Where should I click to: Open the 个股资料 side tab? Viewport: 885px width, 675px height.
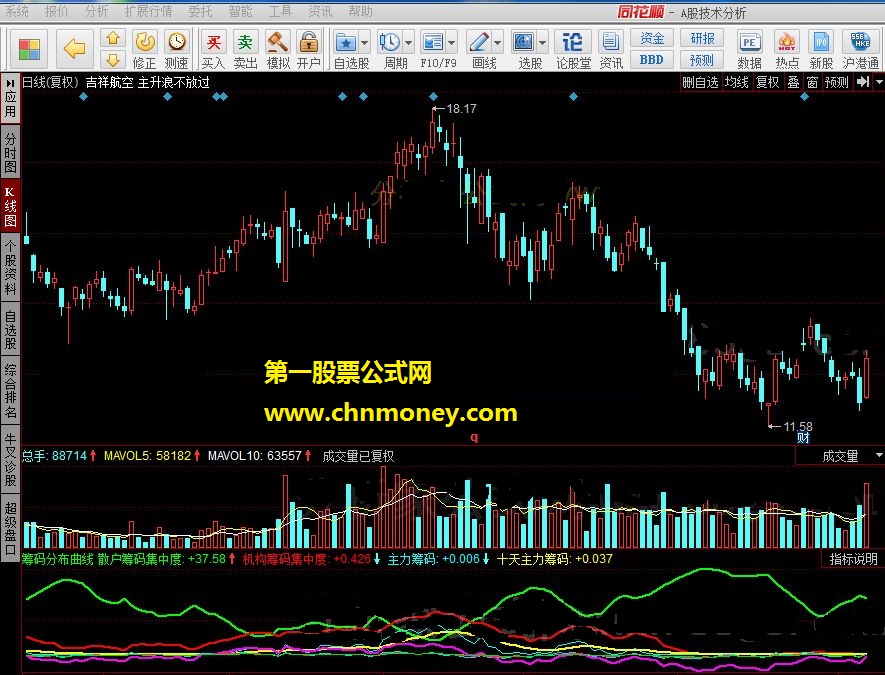(10, 267)
